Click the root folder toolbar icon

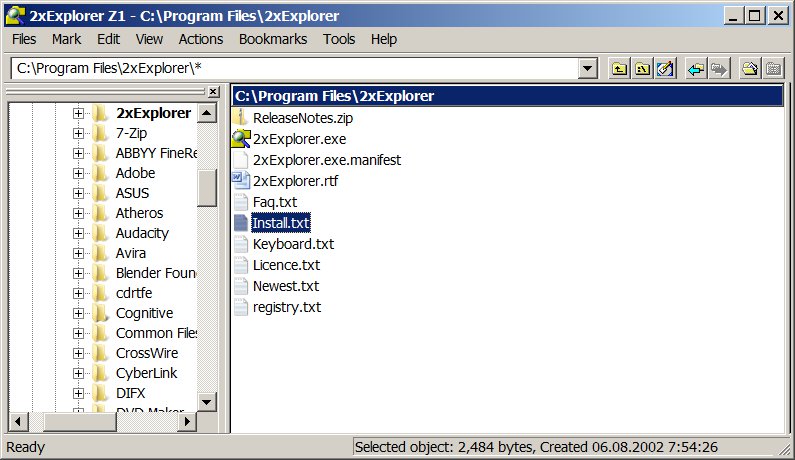pyautogui.click(x=642, y=68)
